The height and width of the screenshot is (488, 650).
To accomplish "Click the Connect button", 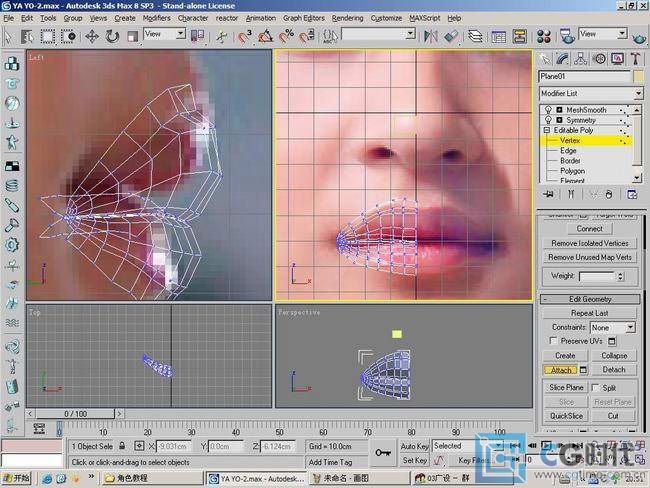I will coord(589,228).
